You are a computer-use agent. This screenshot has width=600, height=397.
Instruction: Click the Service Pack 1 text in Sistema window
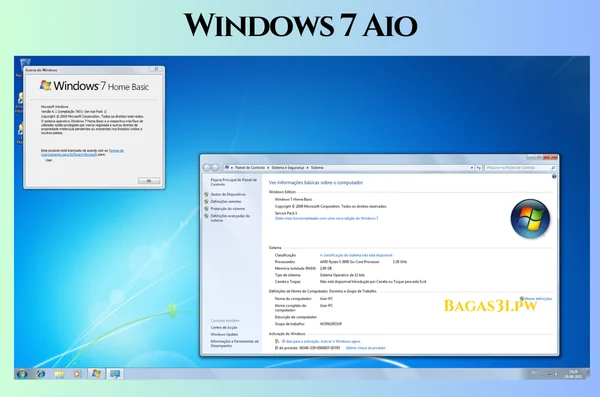coord(286,213)
